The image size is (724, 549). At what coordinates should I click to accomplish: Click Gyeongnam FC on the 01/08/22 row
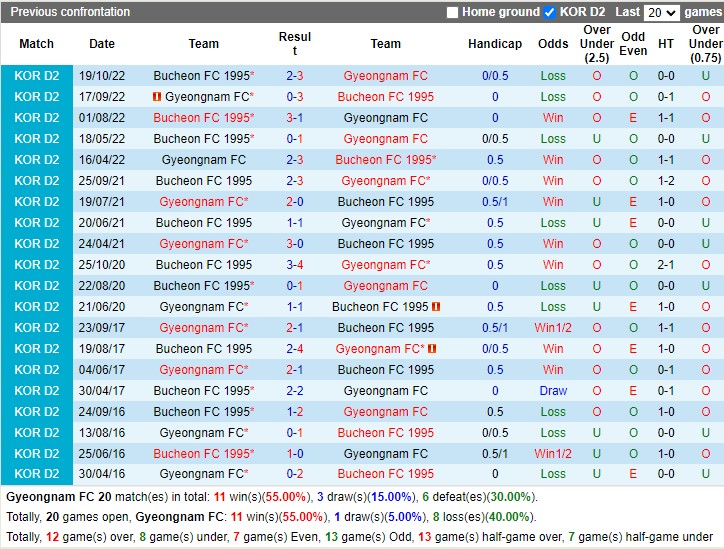point(386,118)
